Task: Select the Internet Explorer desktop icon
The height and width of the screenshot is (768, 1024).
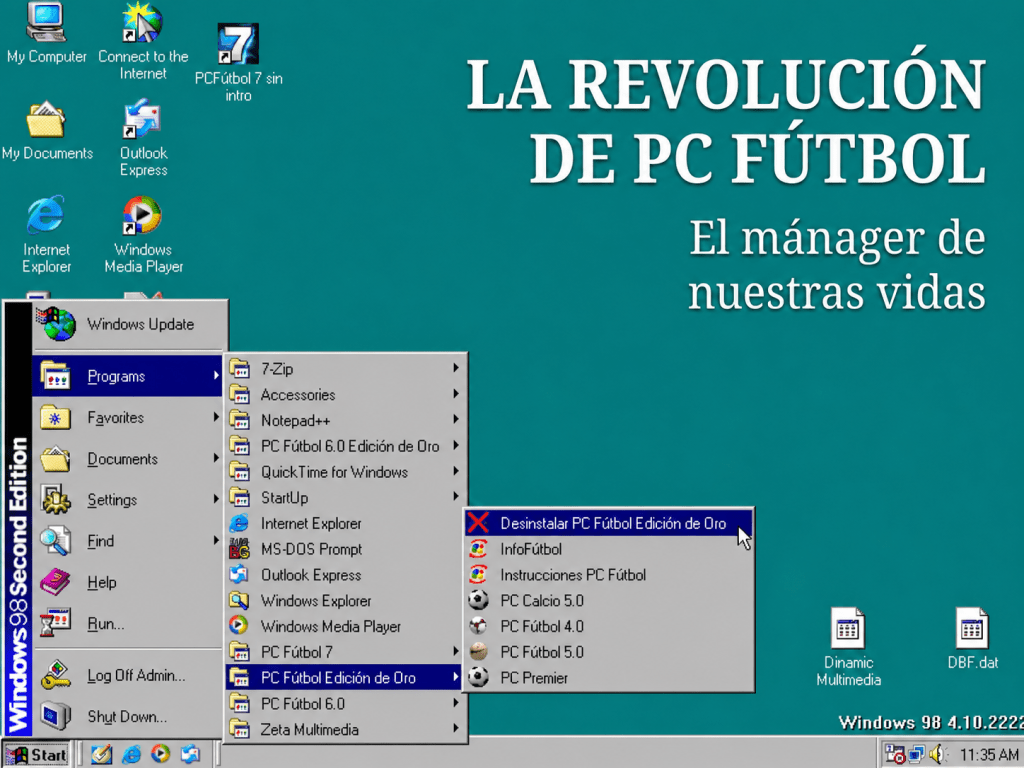Action: (x=46, y=235)
